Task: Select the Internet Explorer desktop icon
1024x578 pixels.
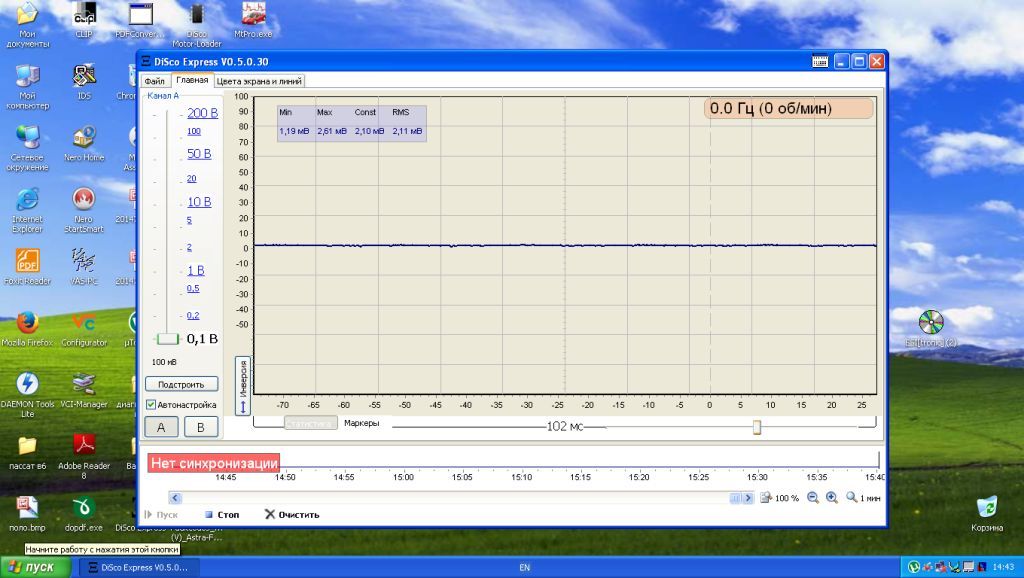Action: click(27, 210)
